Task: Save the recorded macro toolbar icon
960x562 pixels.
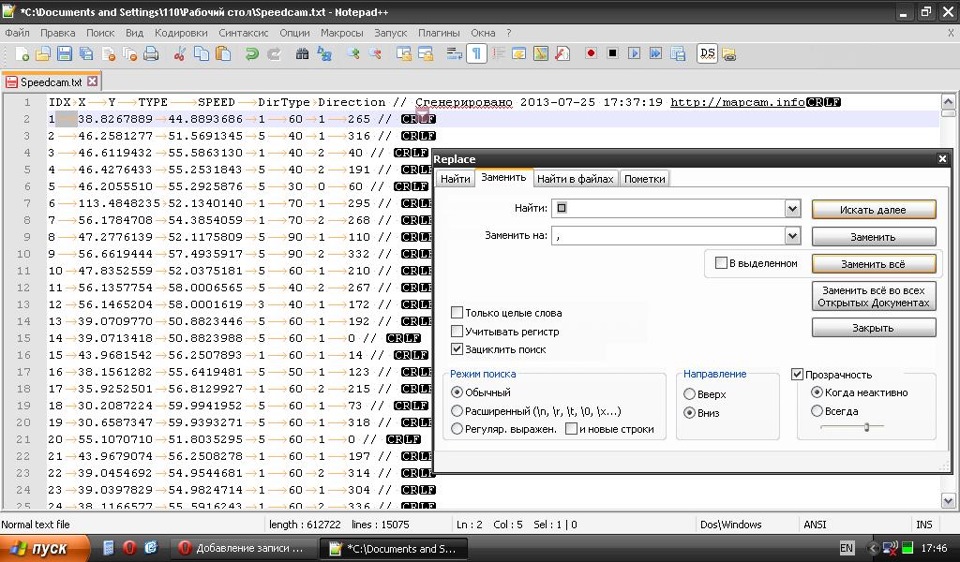Action: pos(678,54)
